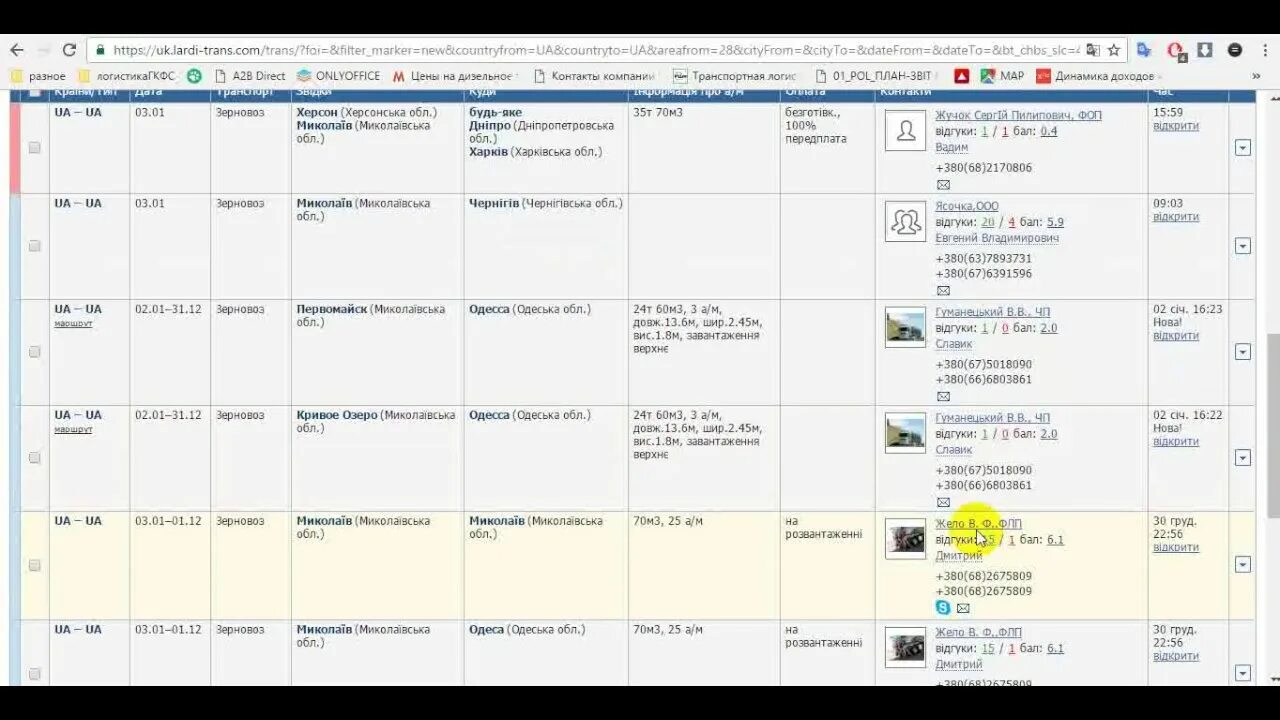
Task: Open truck photo in Первомайск row
Action: (x=905, y=327)
